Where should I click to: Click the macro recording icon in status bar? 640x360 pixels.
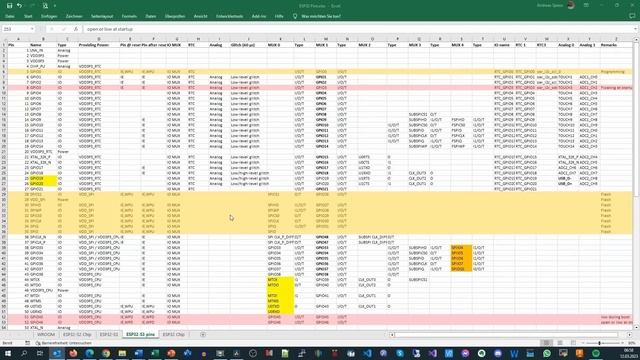[27, 343]
